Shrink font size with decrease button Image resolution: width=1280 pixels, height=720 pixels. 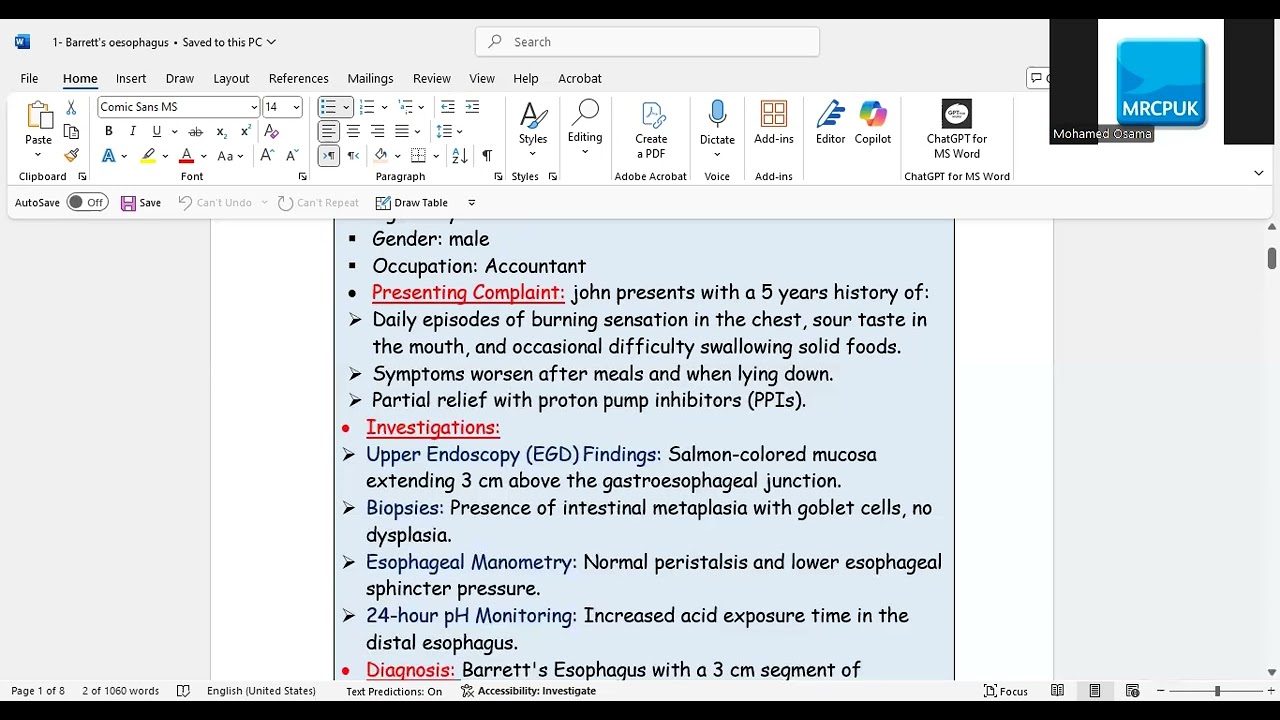coord(291,156)
